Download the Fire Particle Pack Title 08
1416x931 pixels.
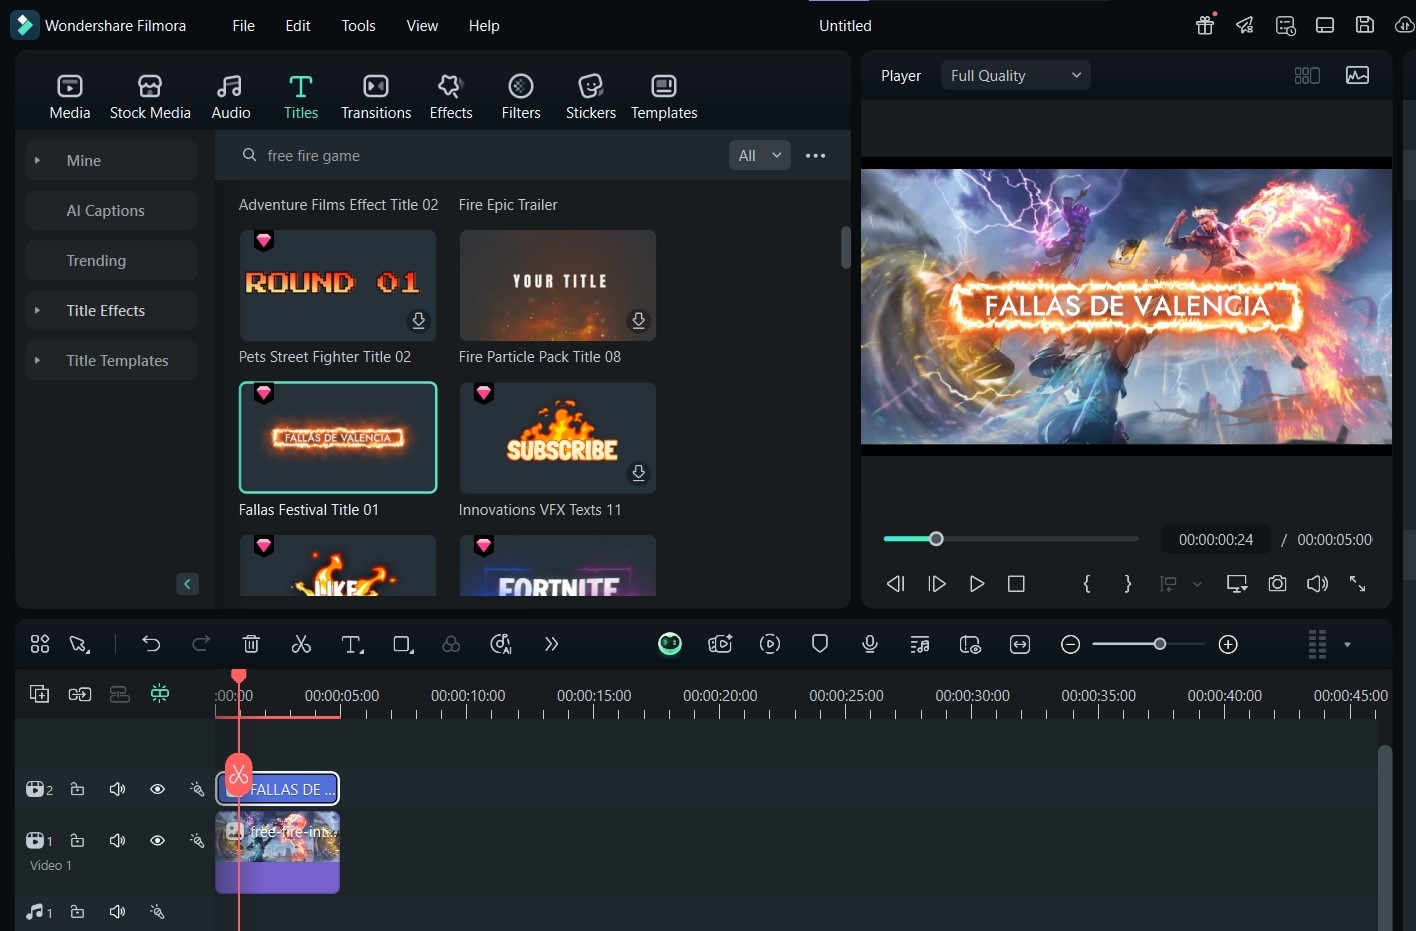[x=638, y=320]
